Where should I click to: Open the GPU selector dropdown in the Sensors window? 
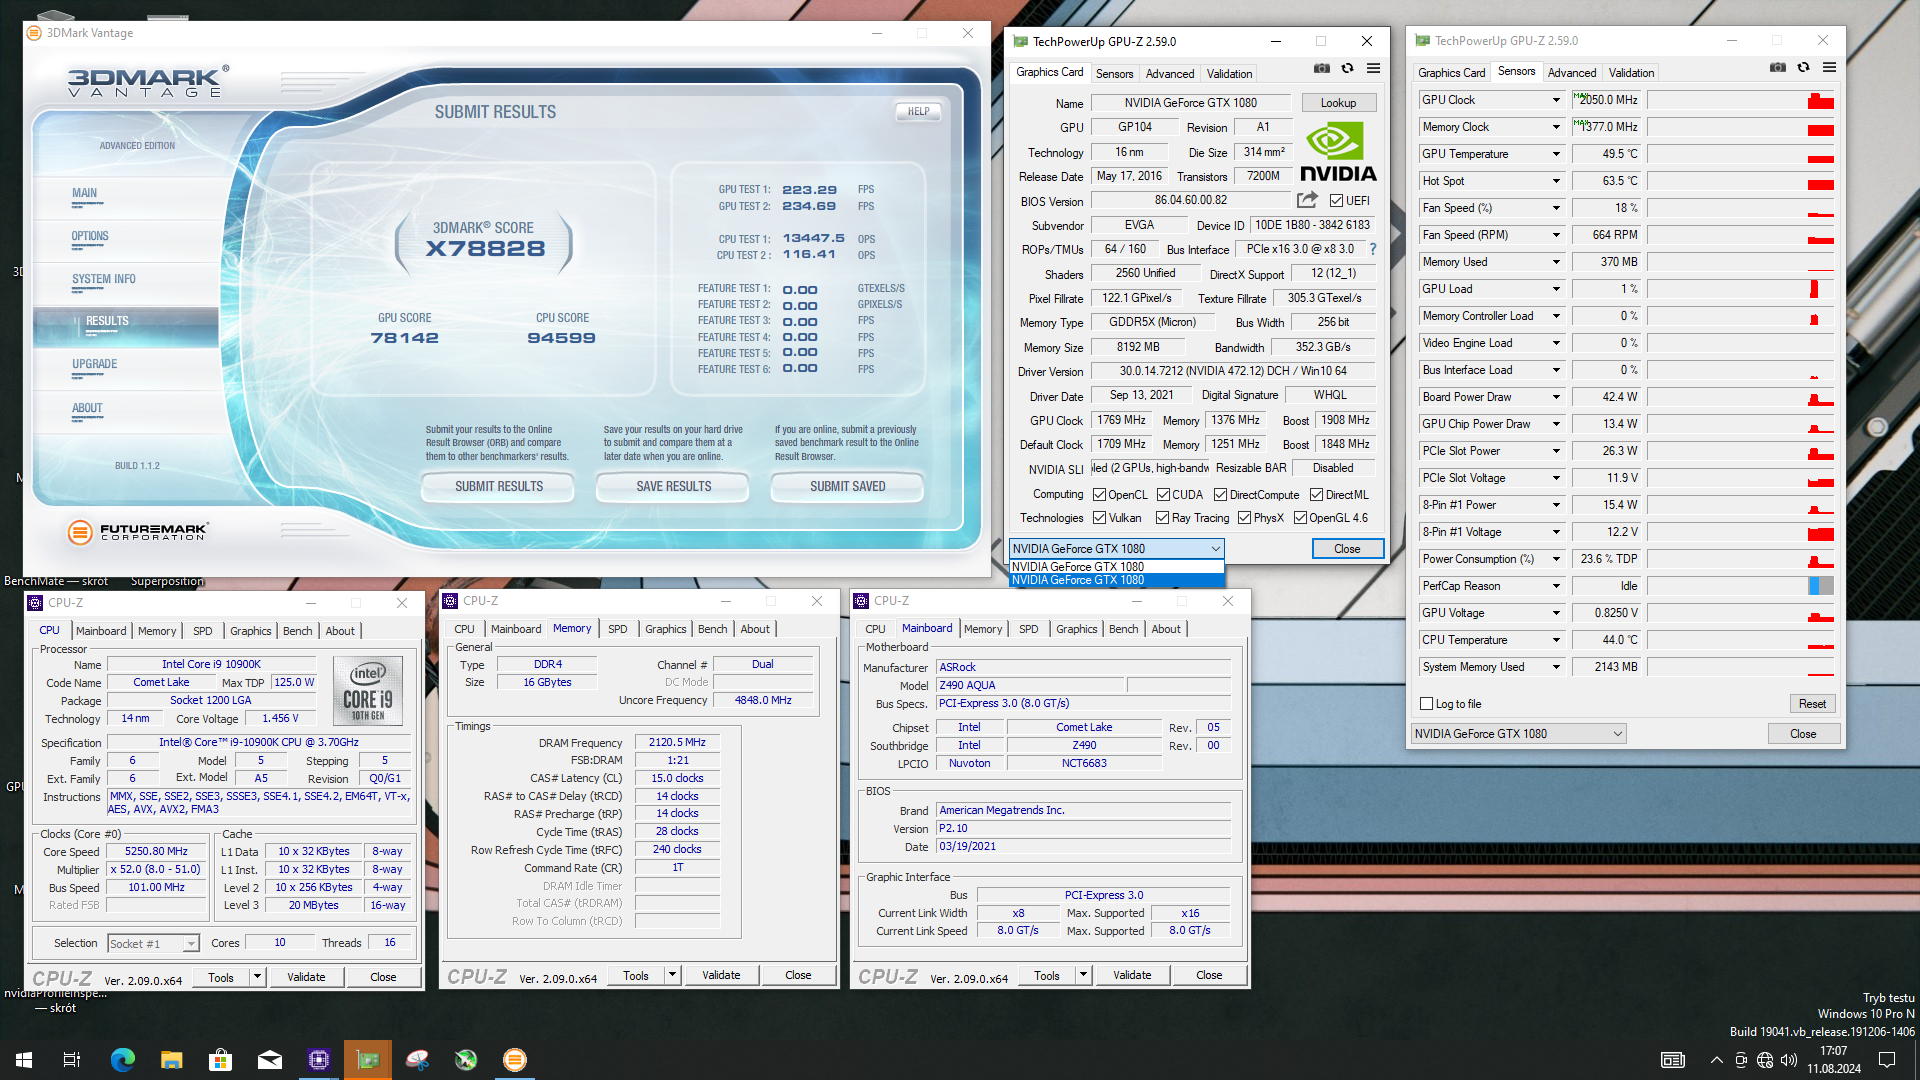[x=1518, y=734]
